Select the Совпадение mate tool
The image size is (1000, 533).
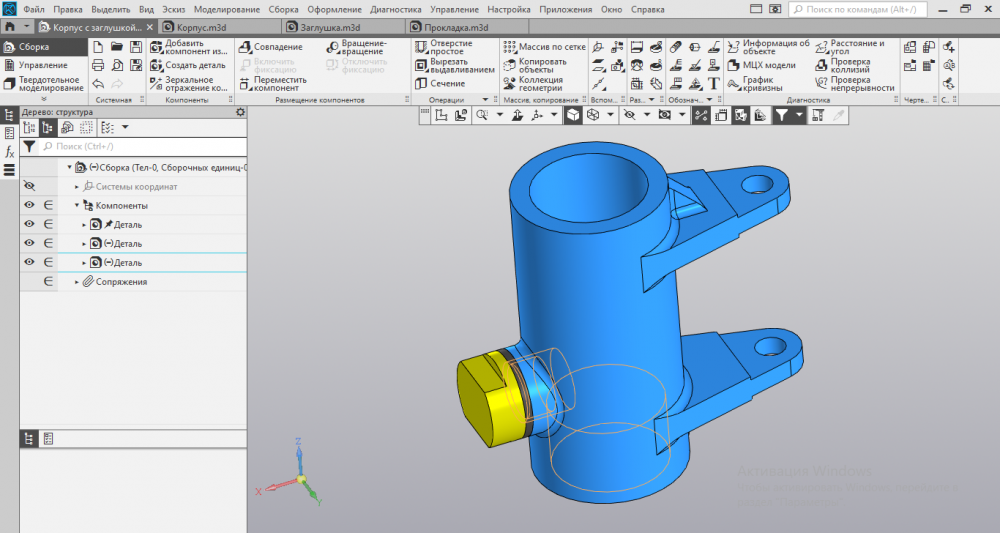coord(271,47)
